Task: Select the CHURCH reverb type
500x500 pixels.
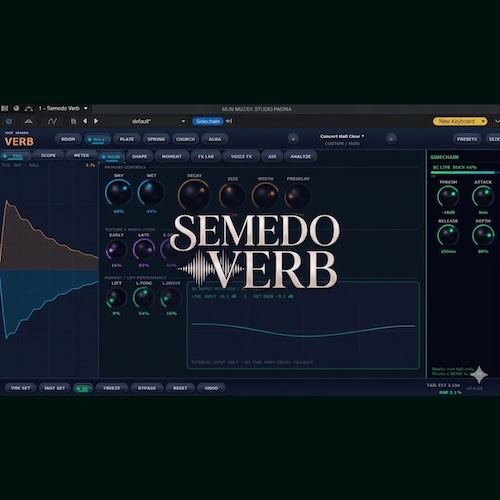Action: pos(185,139)
